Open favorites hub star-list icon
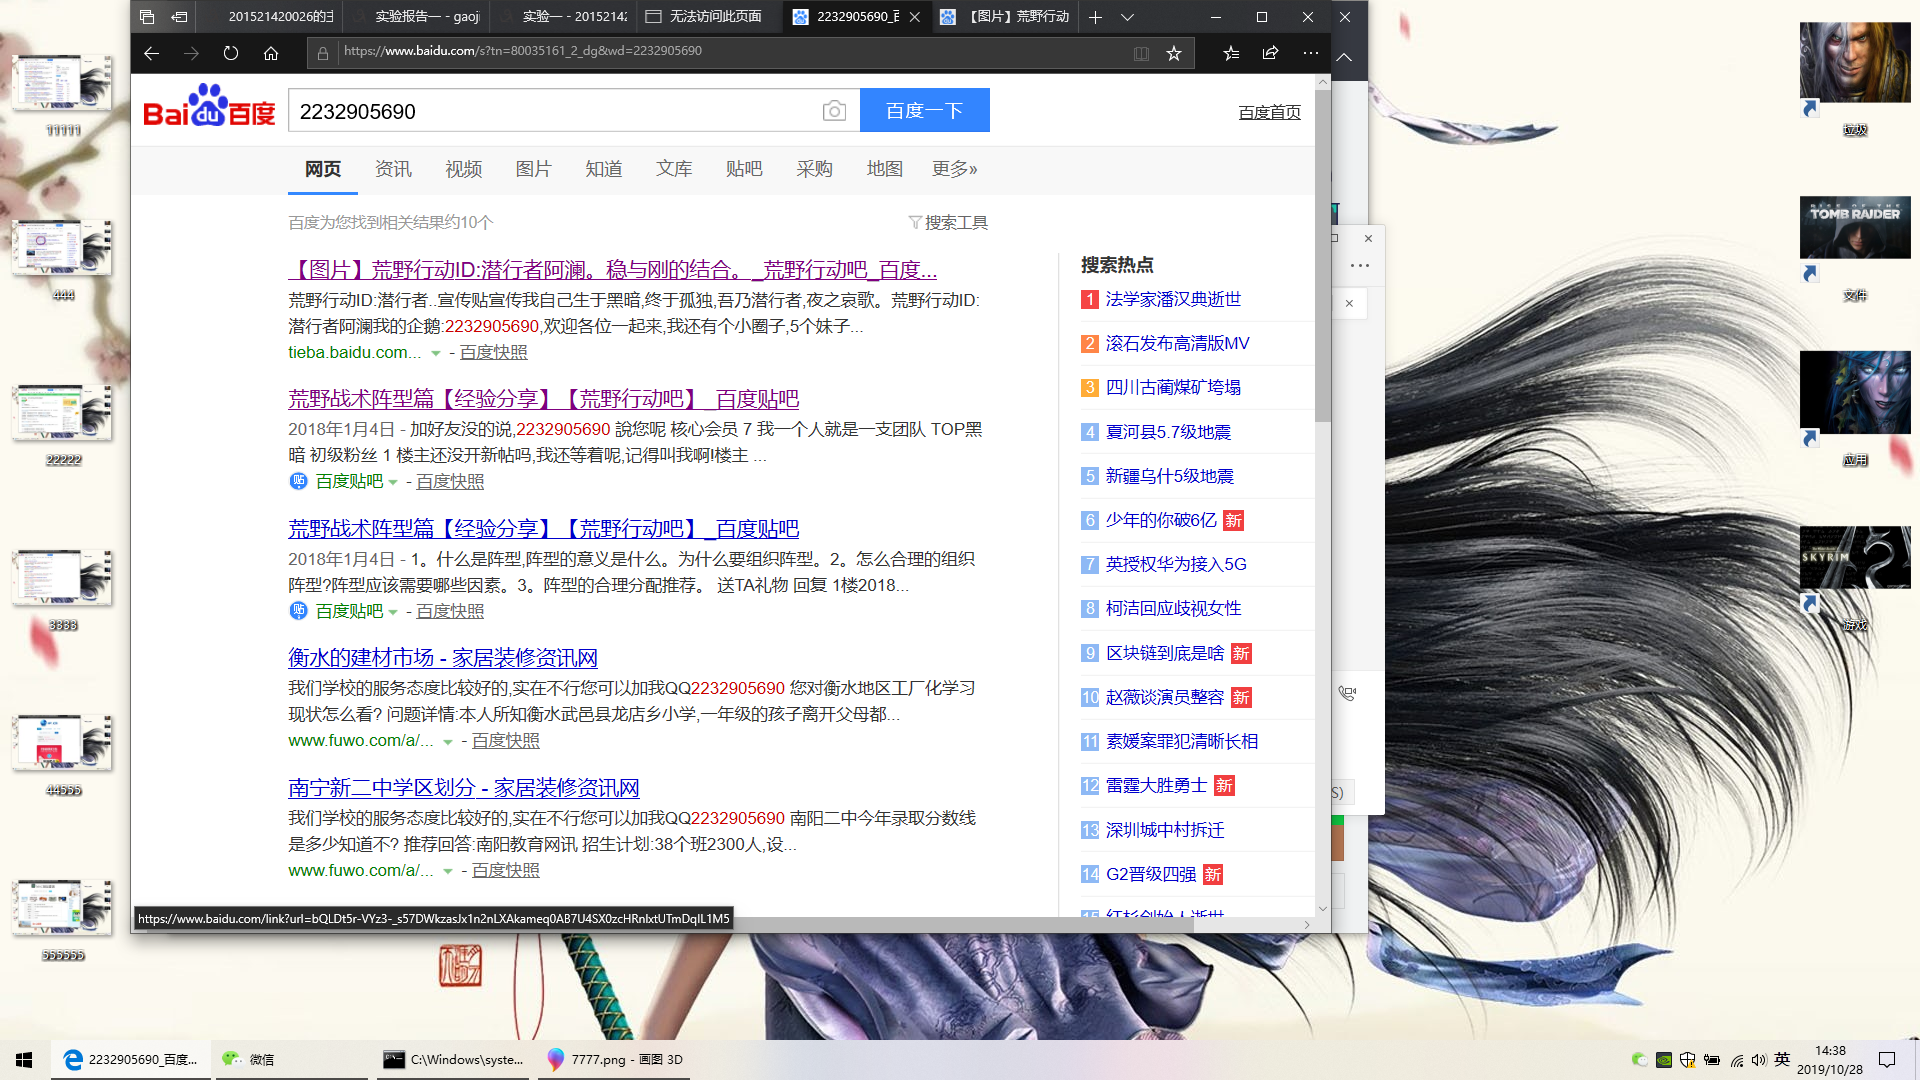The height and width of the screenshot is (1080, 1920). (x=1231, y=53)
